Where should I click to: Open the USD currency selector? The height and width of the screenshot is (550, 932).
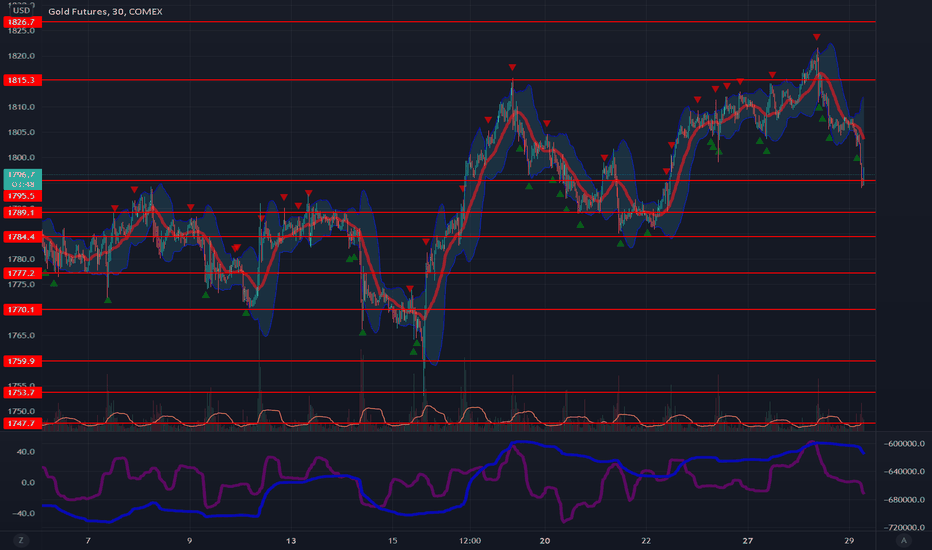click(21, 10)
